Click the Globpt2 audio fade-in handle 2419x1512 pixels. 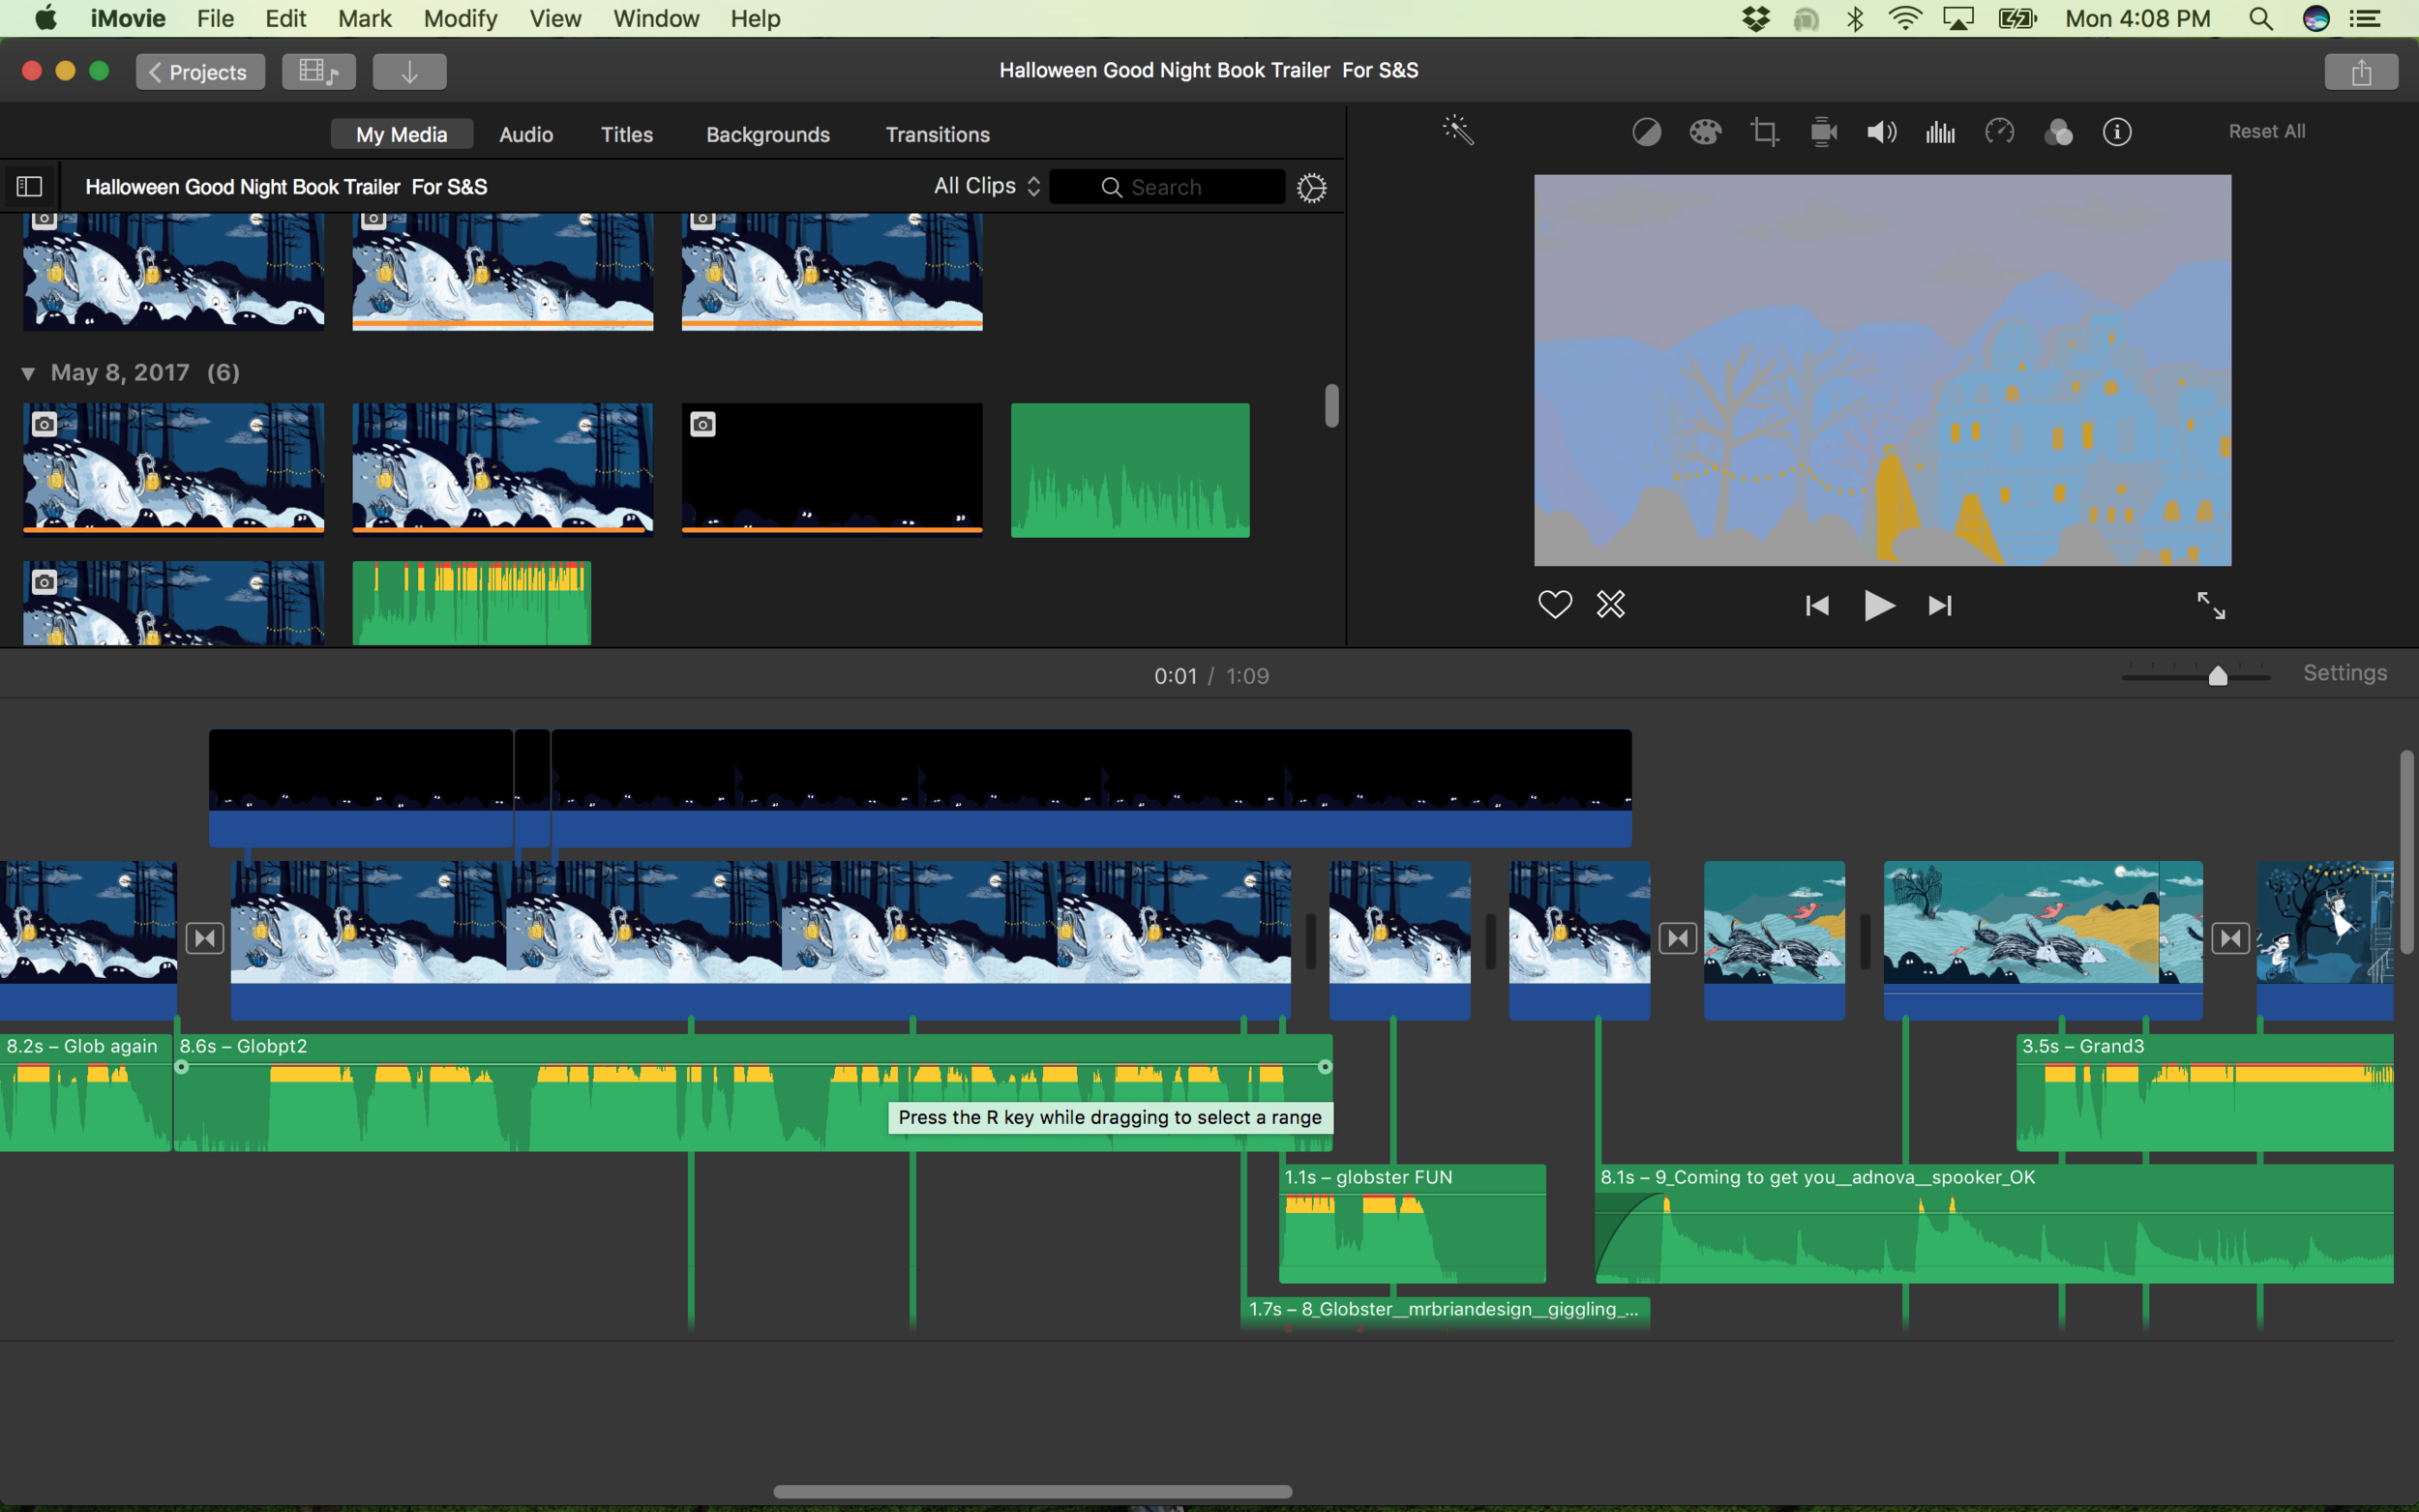pos(181,1067)
